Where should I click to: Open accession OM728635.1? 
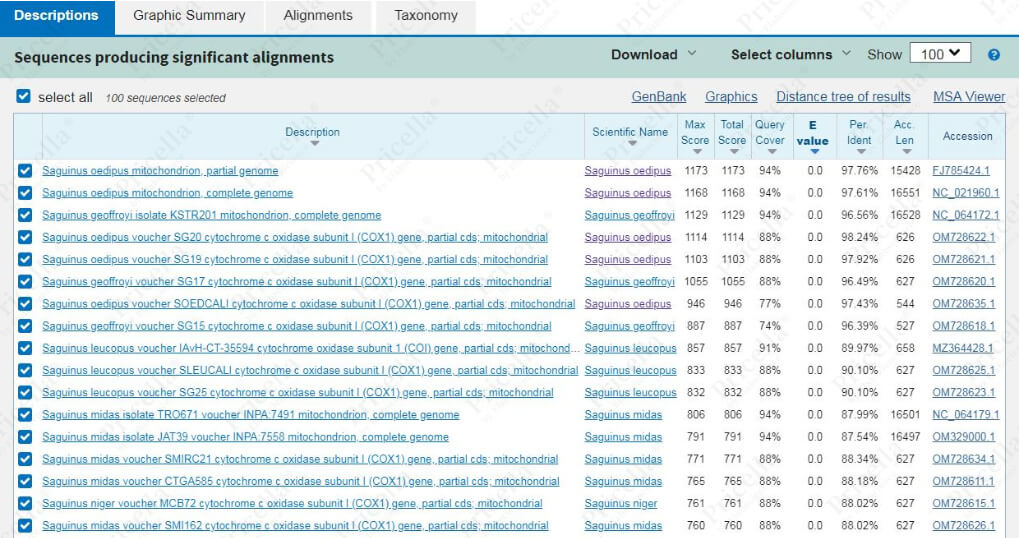tap(964, 303)
